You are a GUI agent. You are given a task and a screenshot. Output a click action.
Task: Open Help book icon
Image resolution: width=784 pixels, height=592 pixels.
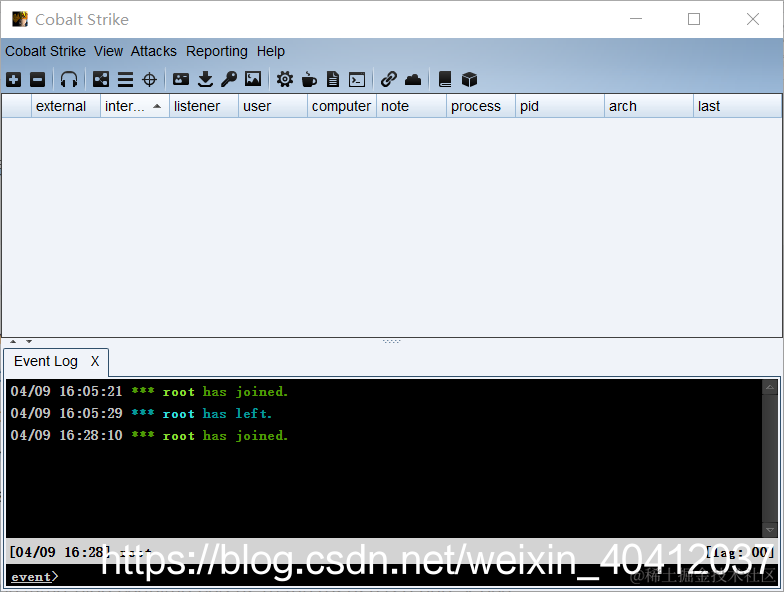[445, 80]
